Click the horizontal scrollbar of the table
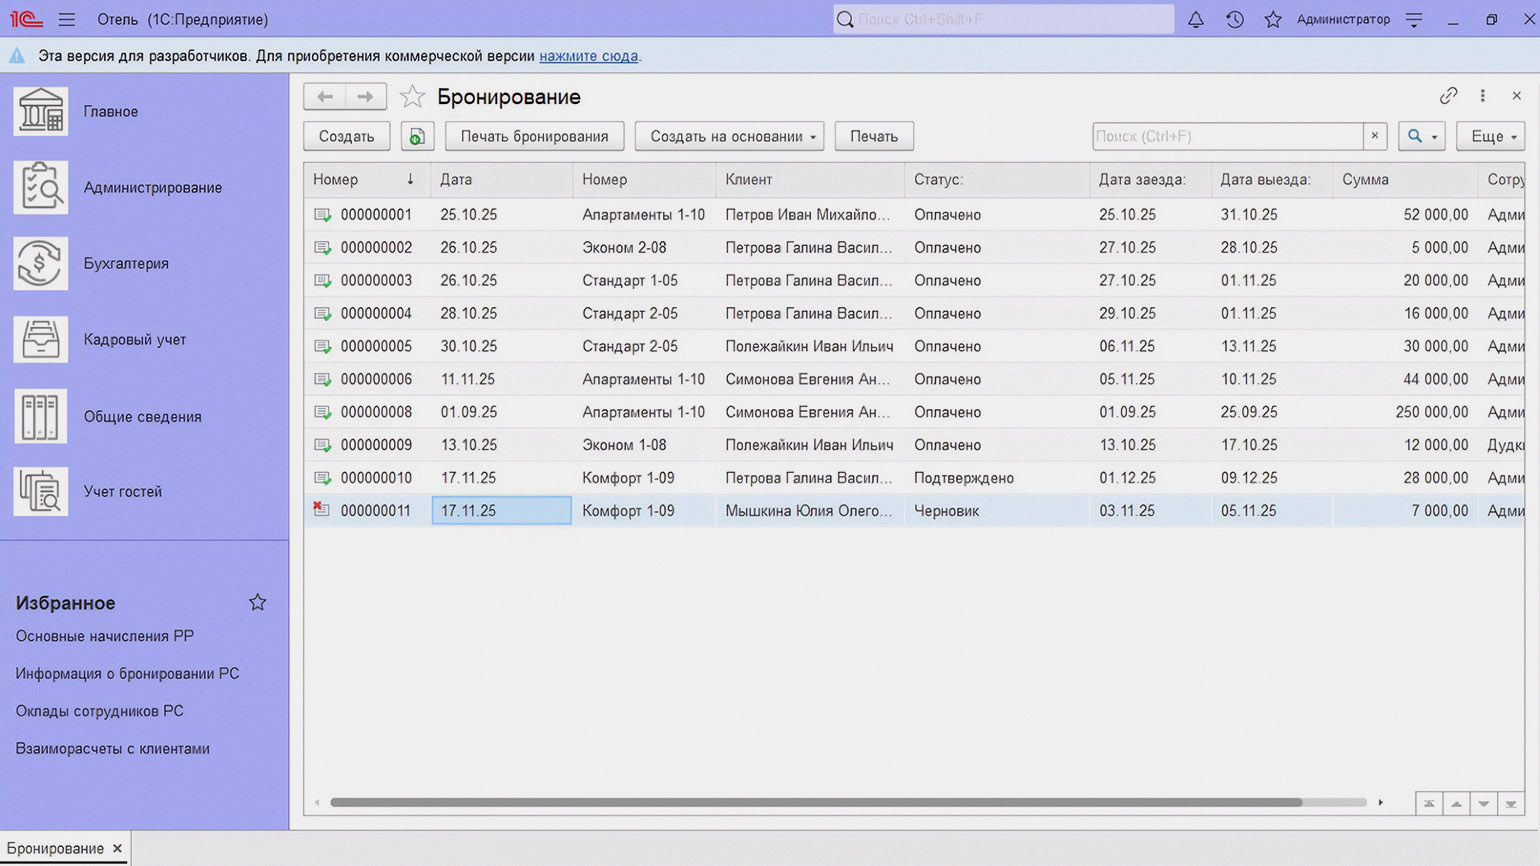This screenshot has width=1540, height=866. [x=815, y=802]
